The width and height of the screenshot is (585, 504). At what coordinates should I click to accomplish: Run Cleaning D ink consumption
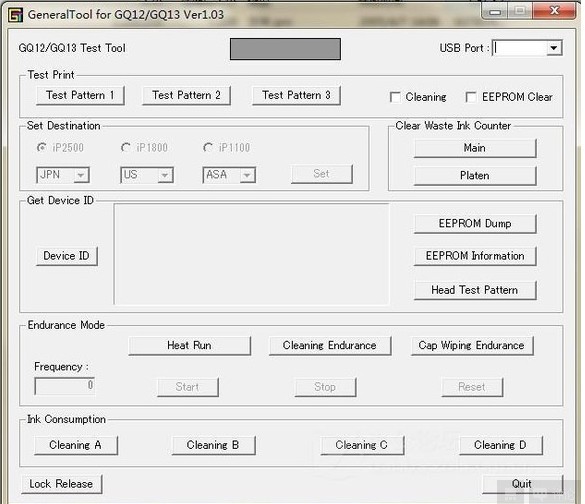501,445
